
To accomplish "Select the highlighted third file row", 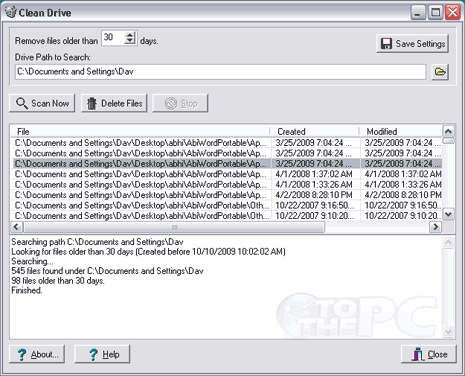I will (x=227, y=164).
